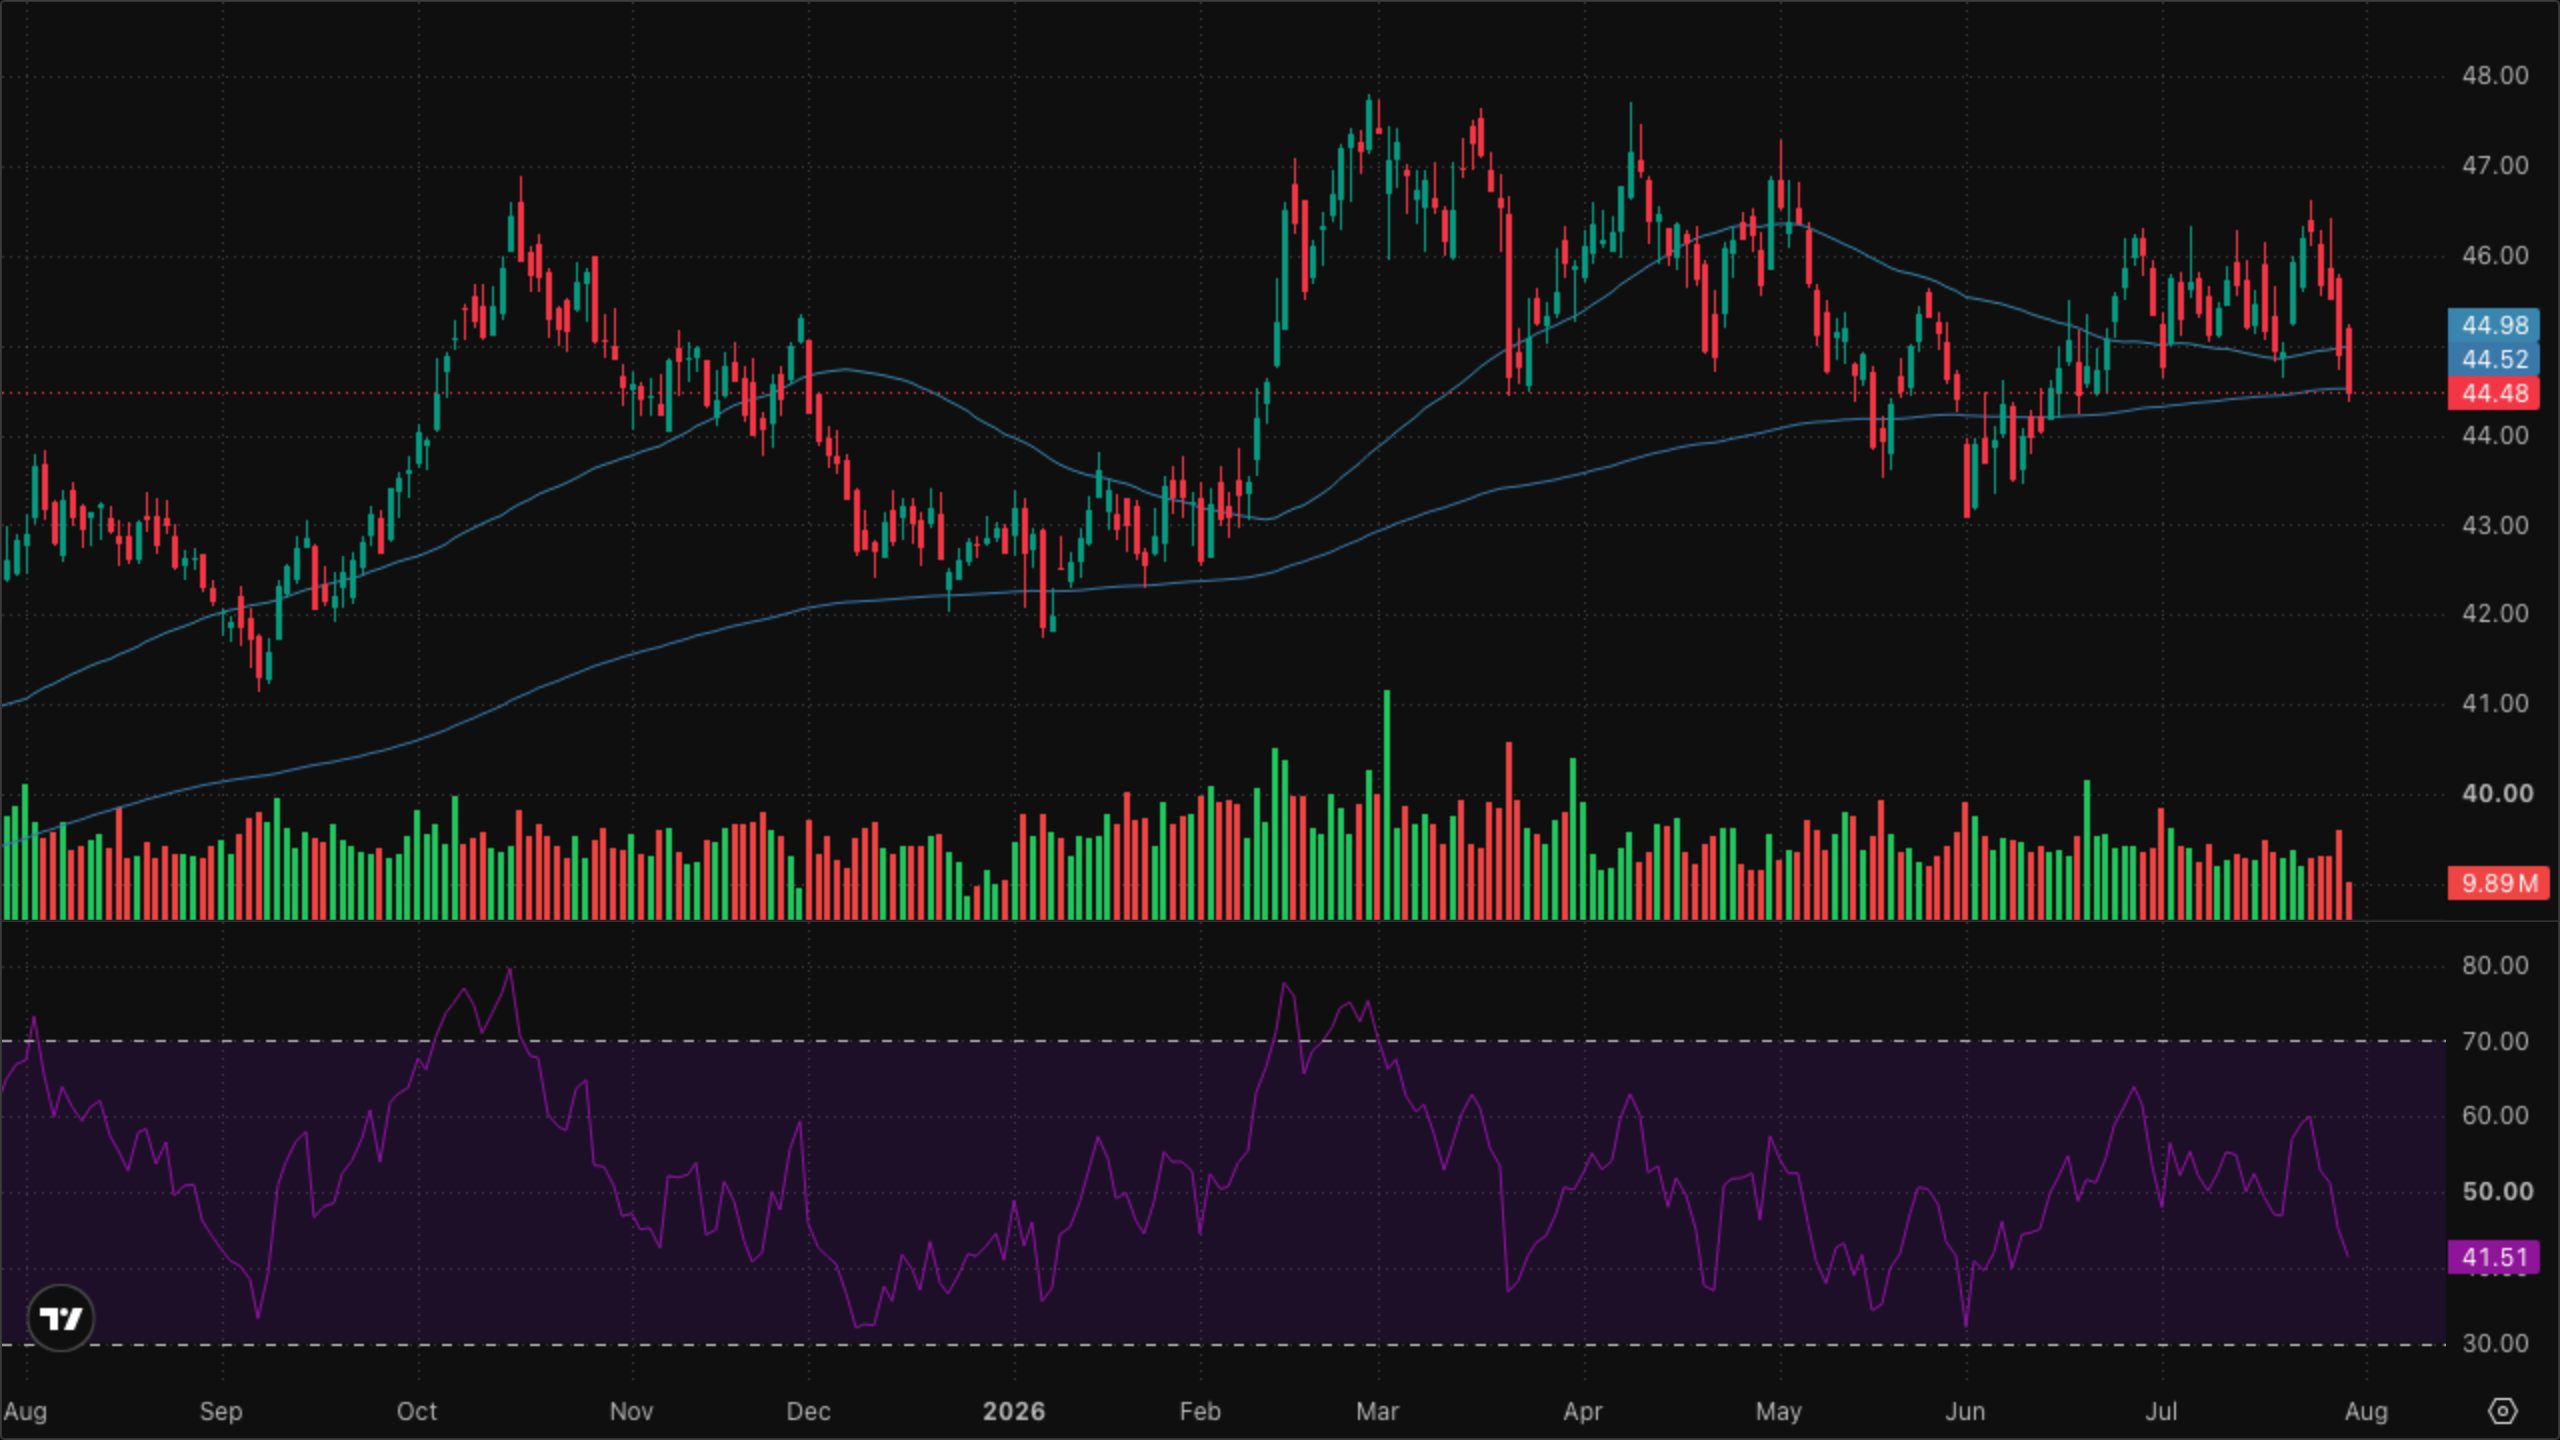Click the 41.51 RSI value label
Image resolution: width=2560 pixels, height=1440 pixels.
[x=2494, y=1257]
